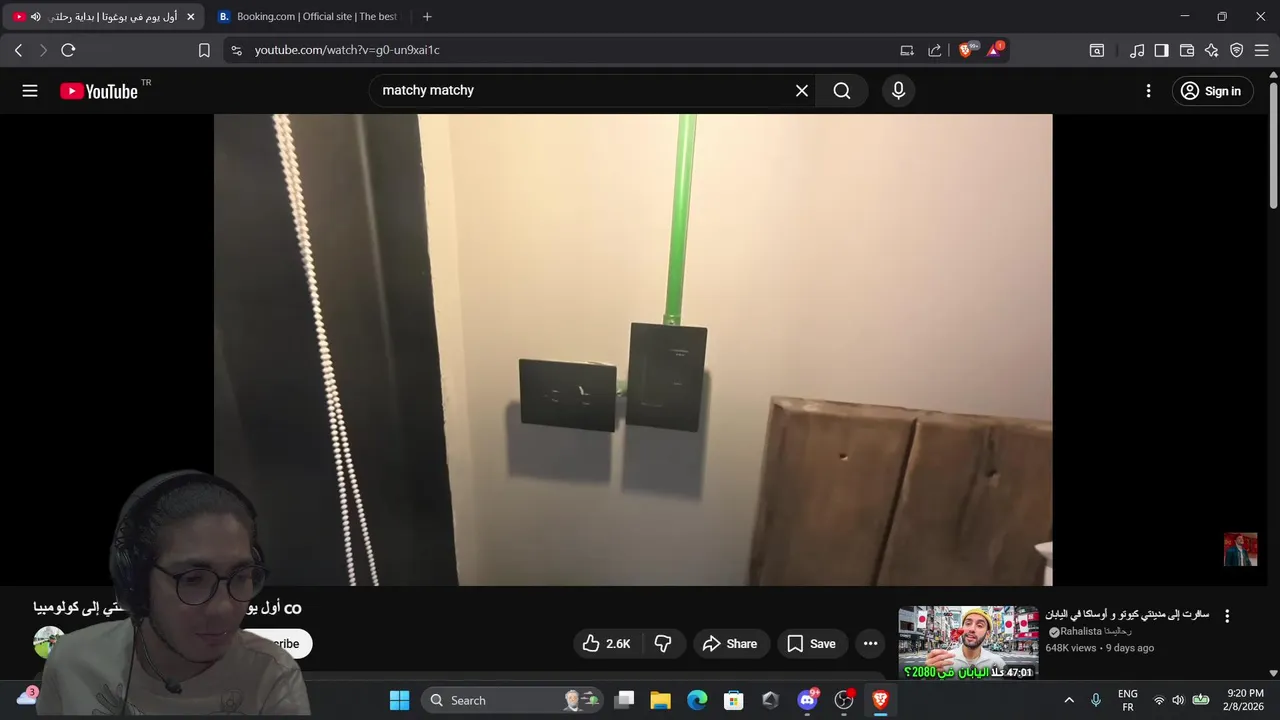Screen dimensions: 1280x720
Task: Open browser tab search tool
Action: pos(1097,50)
